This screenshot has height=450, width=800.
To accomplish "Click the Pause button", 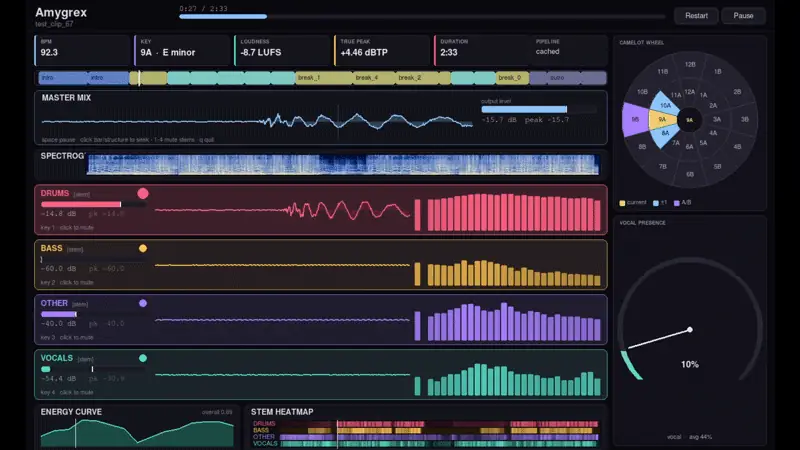I will (x=743, y=16).
